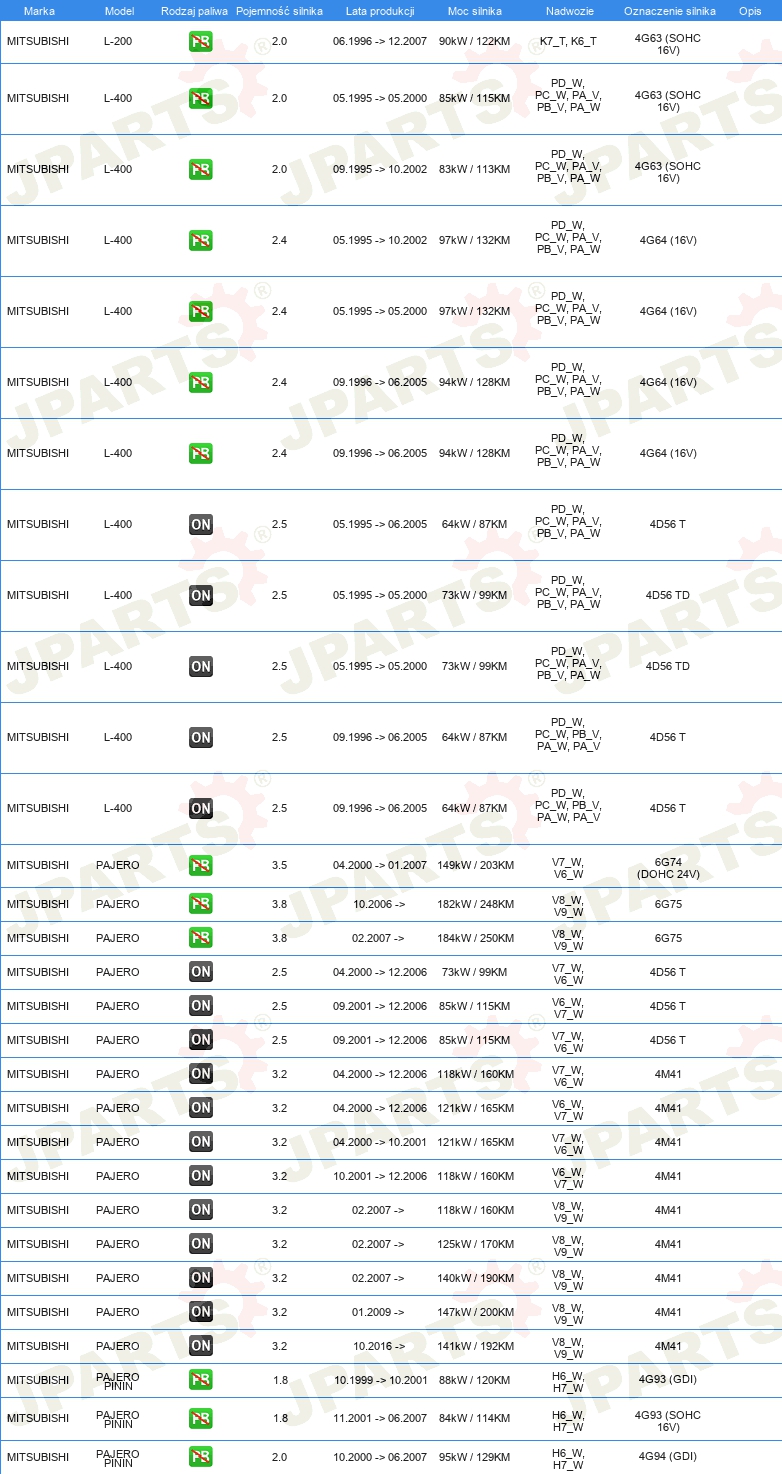The height and width of the screenshot is (1474, 782).
Task: Select the '4D56 T' cell for L-400 05.1995 -> 06.2005
Action: click(x=668, y=524)
